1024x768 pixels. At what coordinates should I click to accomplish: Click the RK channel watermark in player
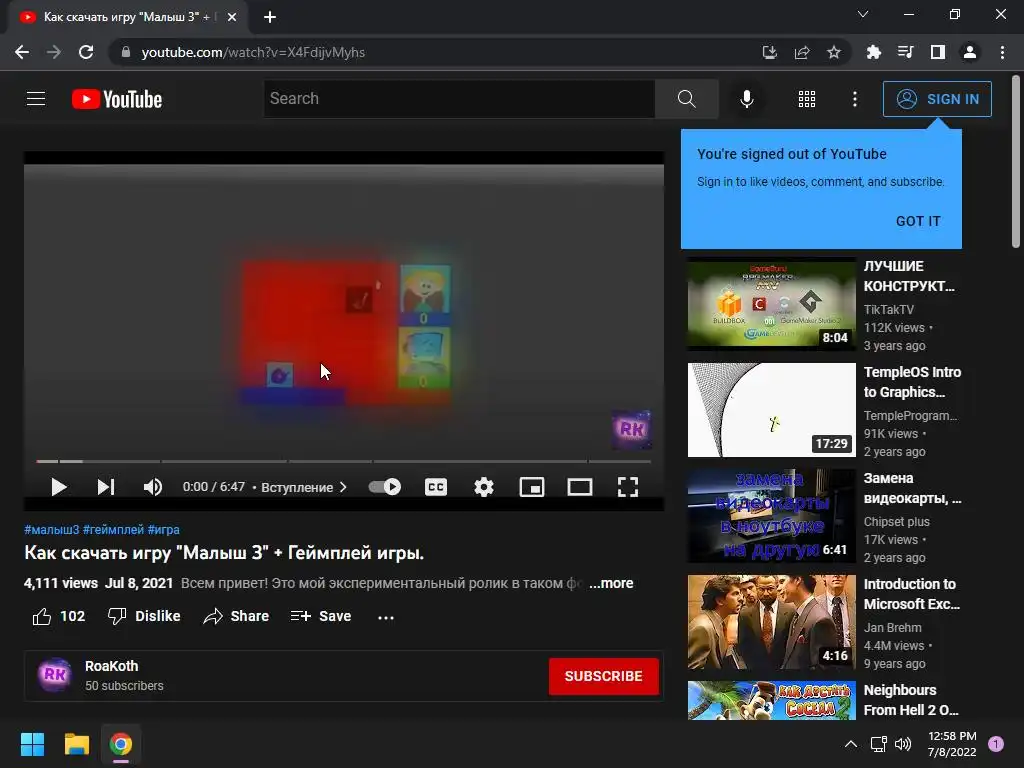(631, 429)
